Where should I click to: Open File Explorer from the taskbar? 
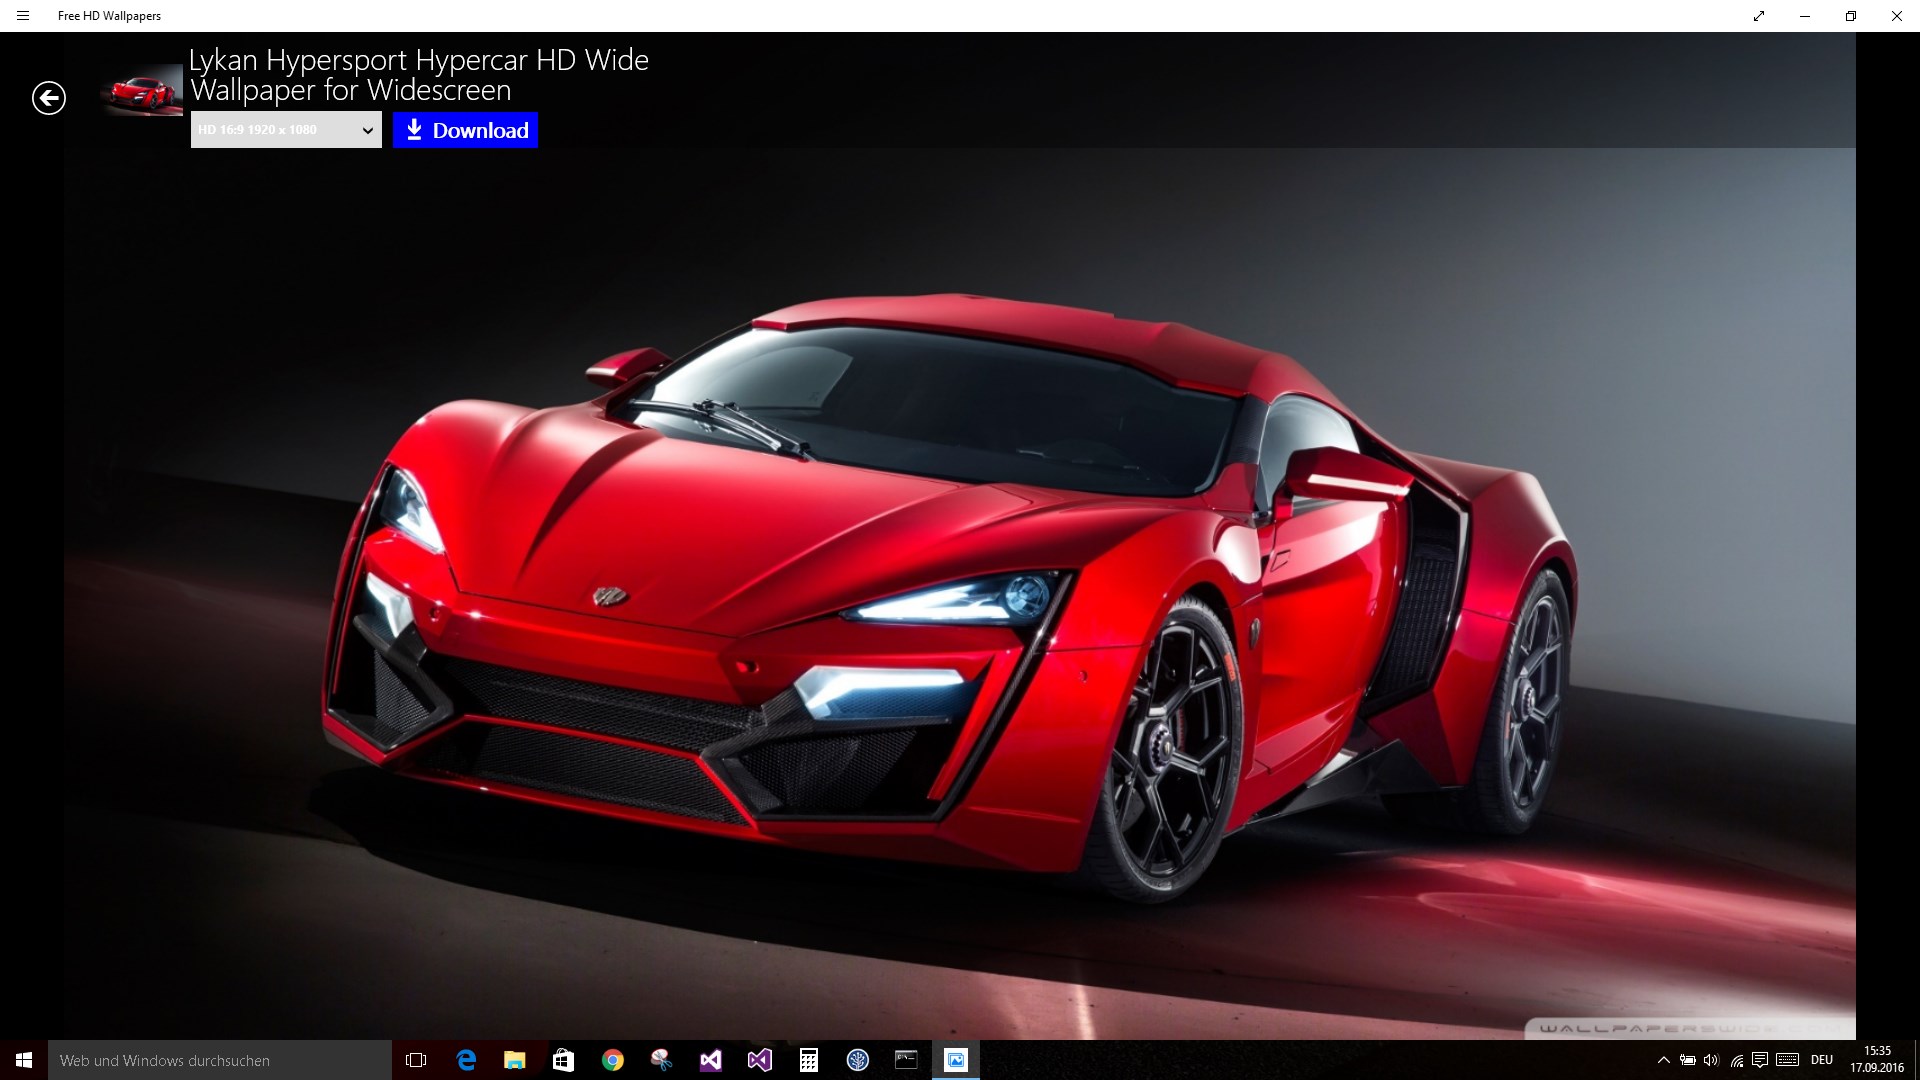click(x=514, y=1060)
